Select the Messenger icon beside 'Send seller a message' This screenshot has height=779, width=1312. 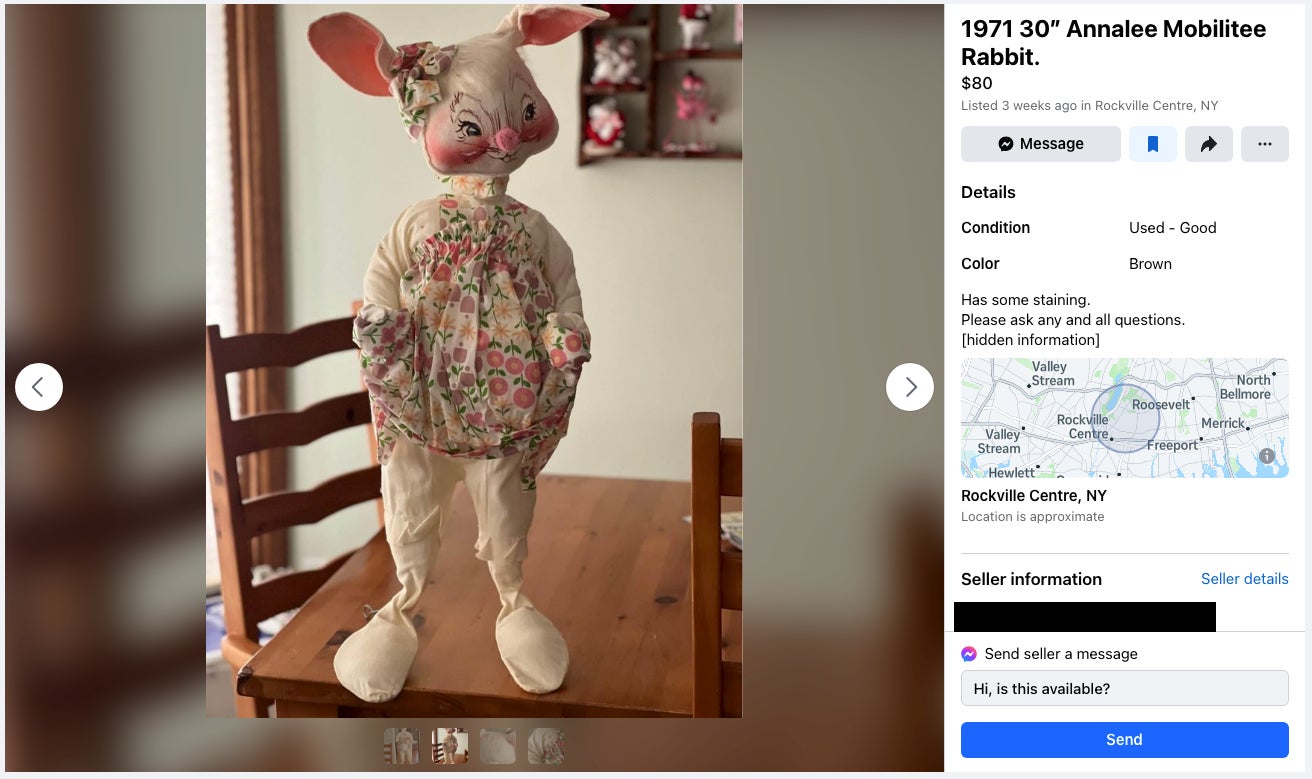point(968,653)
